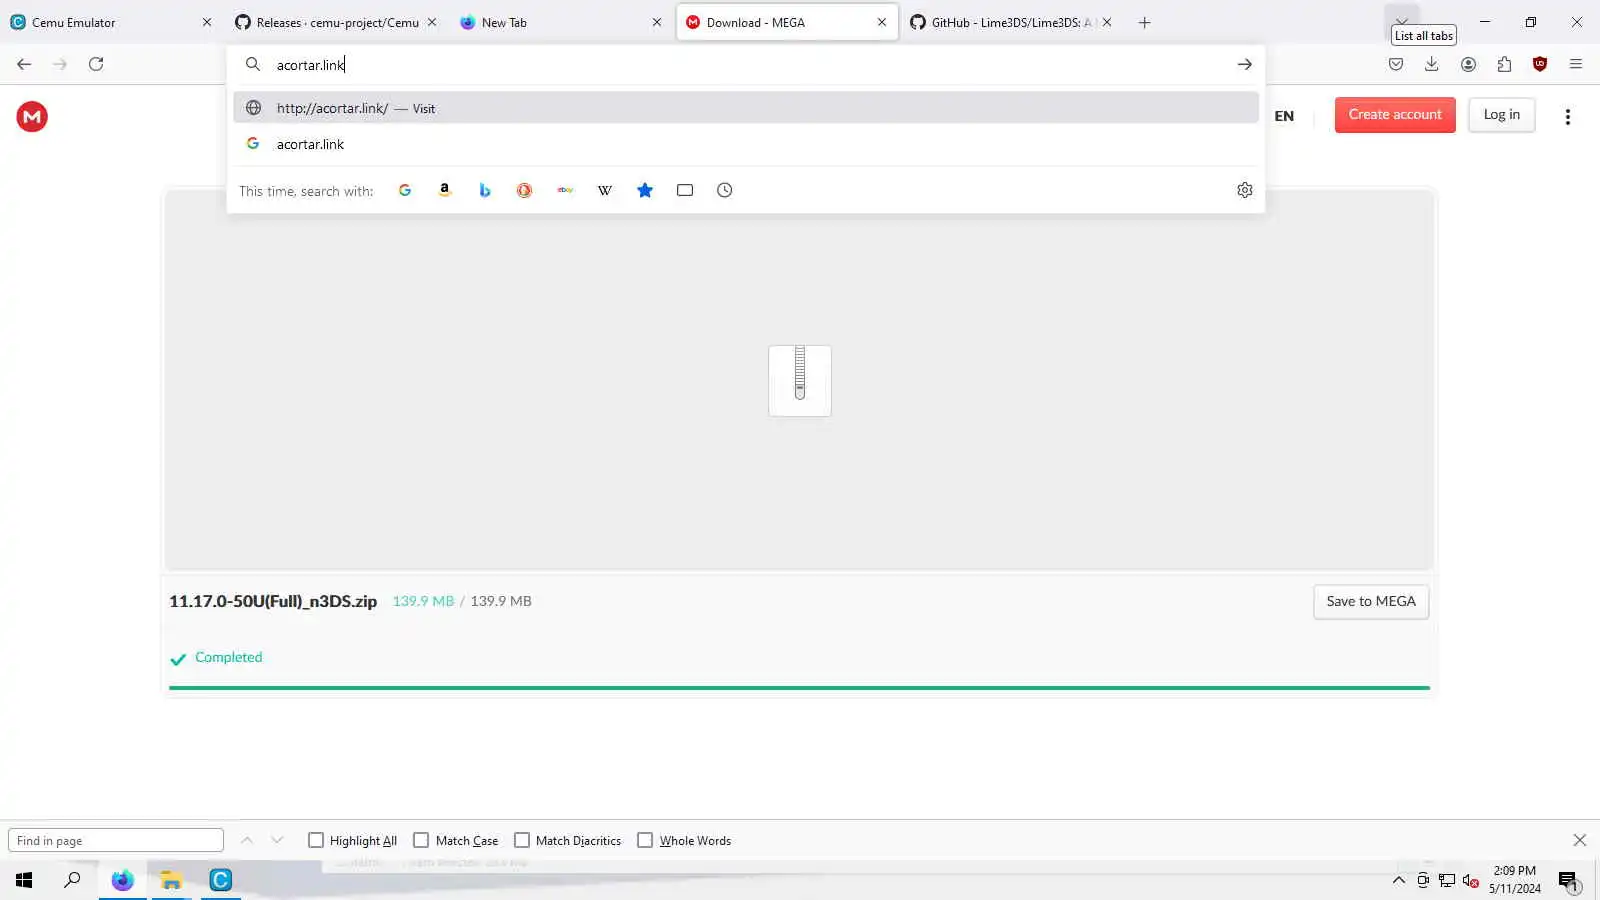
Task: Enable Match Case checkbox
Action: tap(421, 840)
